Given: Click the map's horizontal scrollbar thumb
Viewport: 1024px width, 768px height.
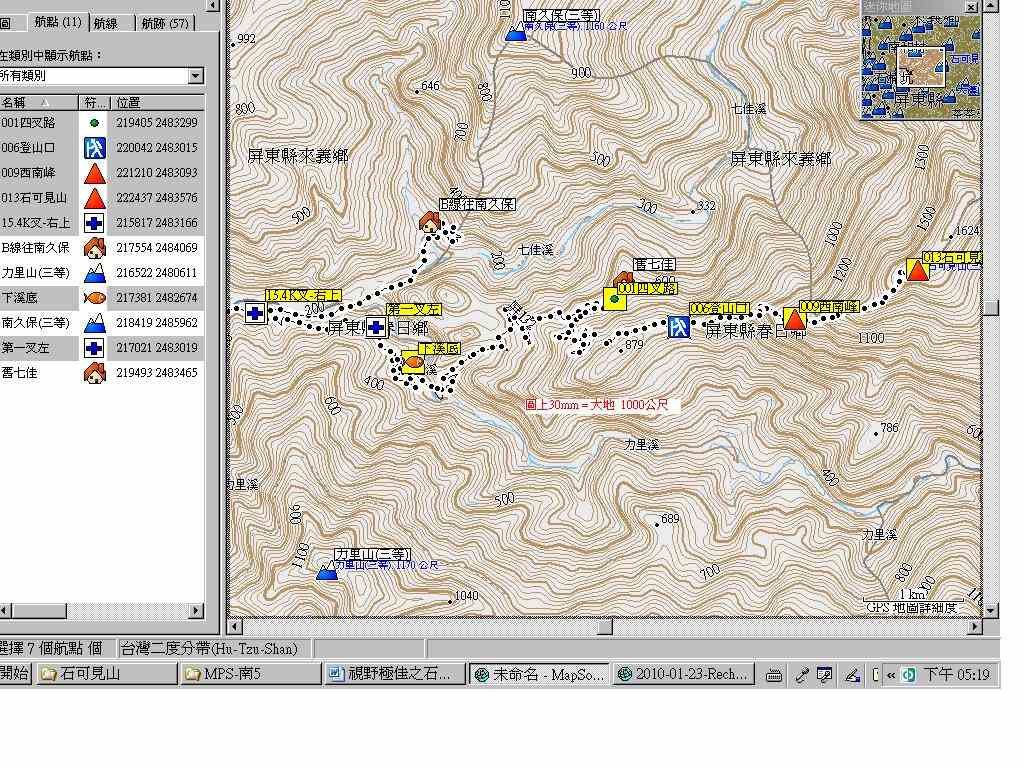Looking at the screenshot, I should (604, 627).
